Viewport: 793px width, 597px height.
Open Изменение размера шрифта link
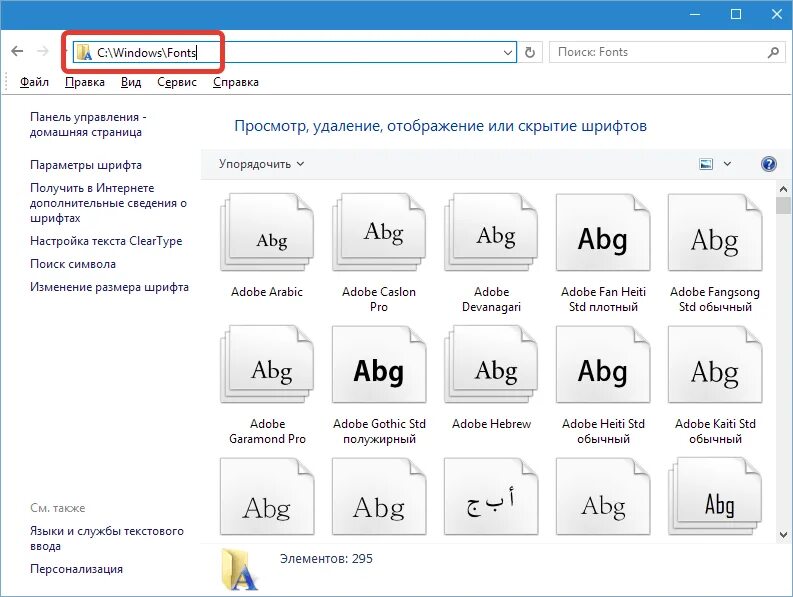point(109,287)
